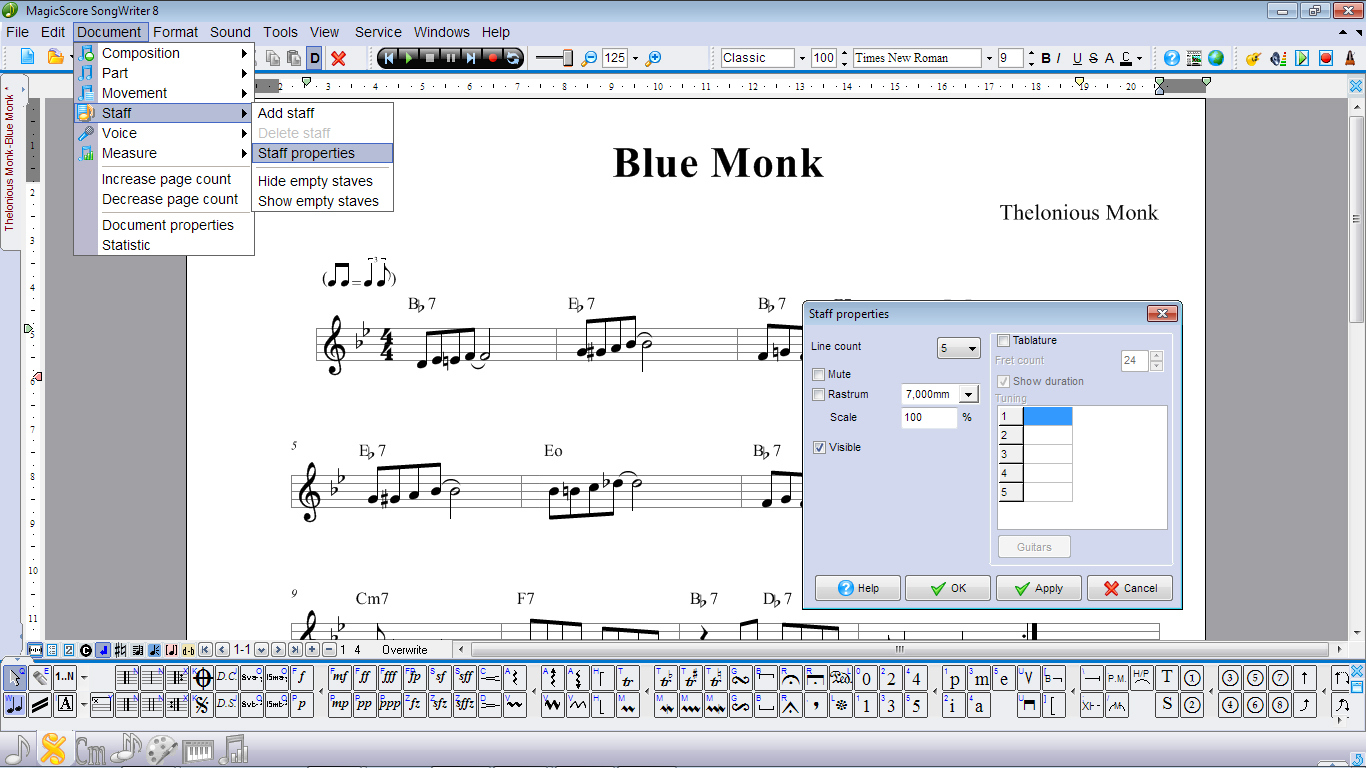Image resolution: width=1366 pixels, height=768 pixels.
Task: Enable the Rastrum checkbox
Action: pyautogui.click(x=819, y=394)
